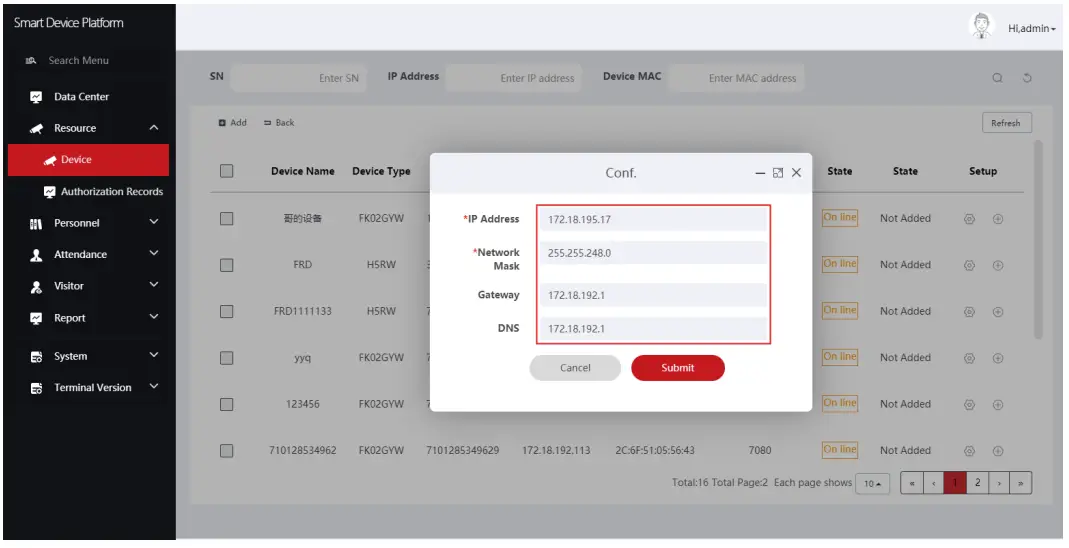
Task: Click the Refresh button
Action: pyautogui.click(x=1006, y=123)
